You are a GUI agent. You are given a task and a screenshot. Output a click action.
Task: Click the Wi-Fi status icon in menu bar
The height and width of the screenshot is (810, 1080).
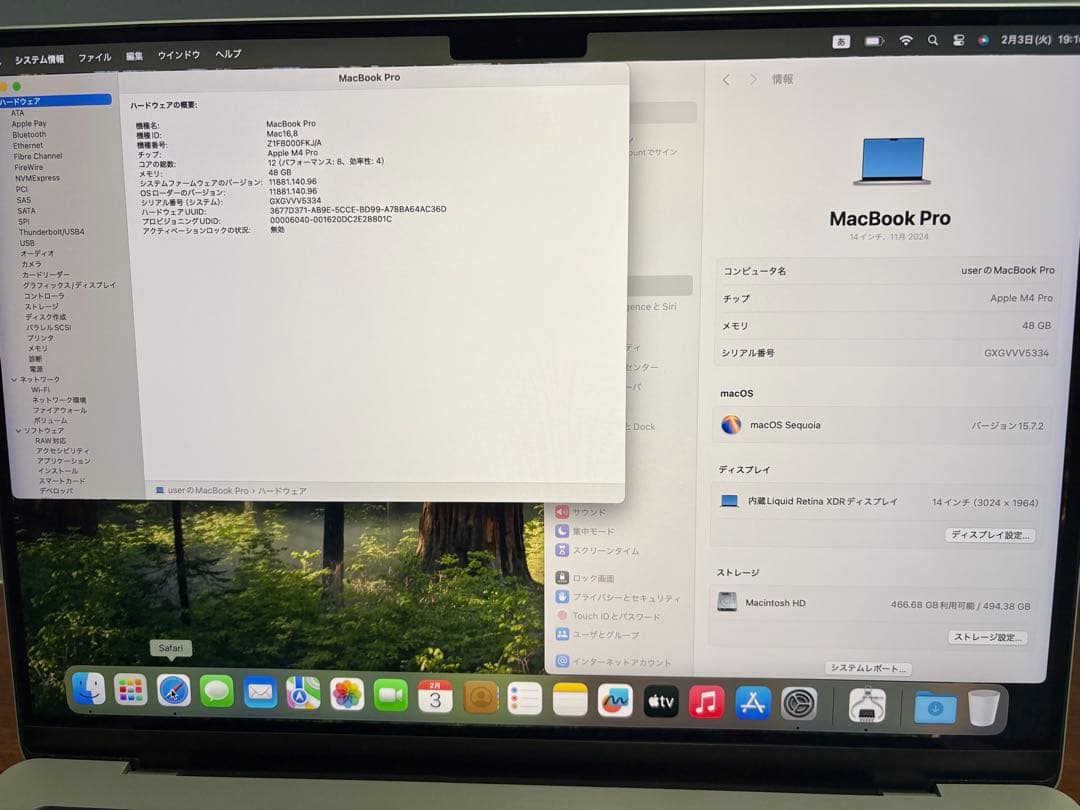[906, 41]
